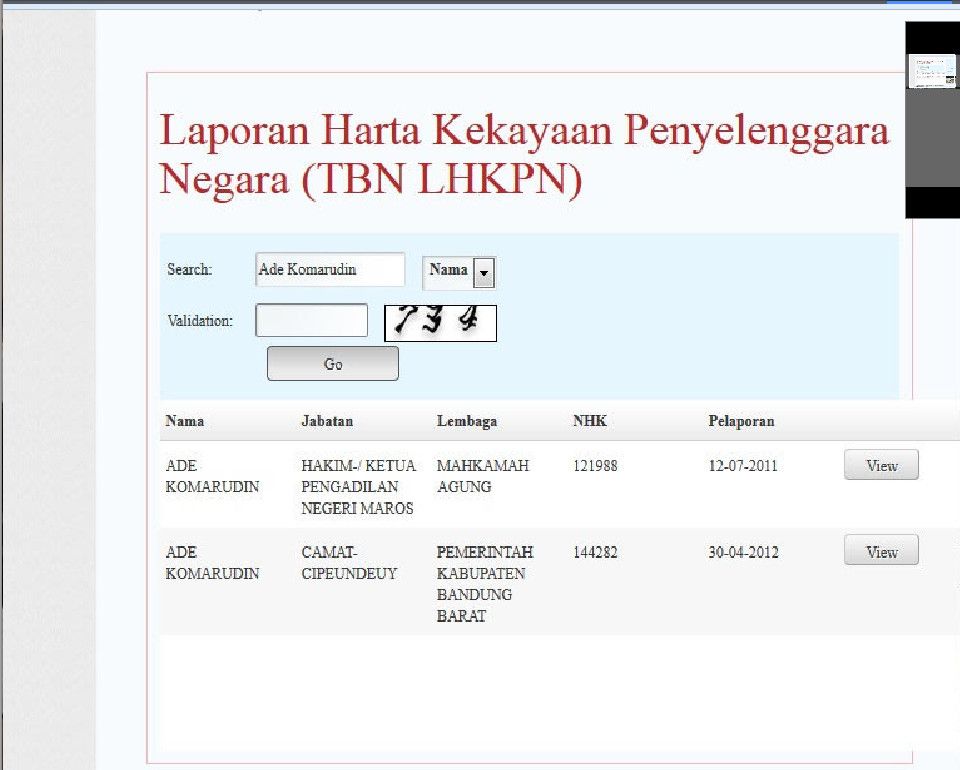Open the page thumbnail preview at top right
Image resolution: width=960 pixels, height=770 pixels.
(931, 72)
